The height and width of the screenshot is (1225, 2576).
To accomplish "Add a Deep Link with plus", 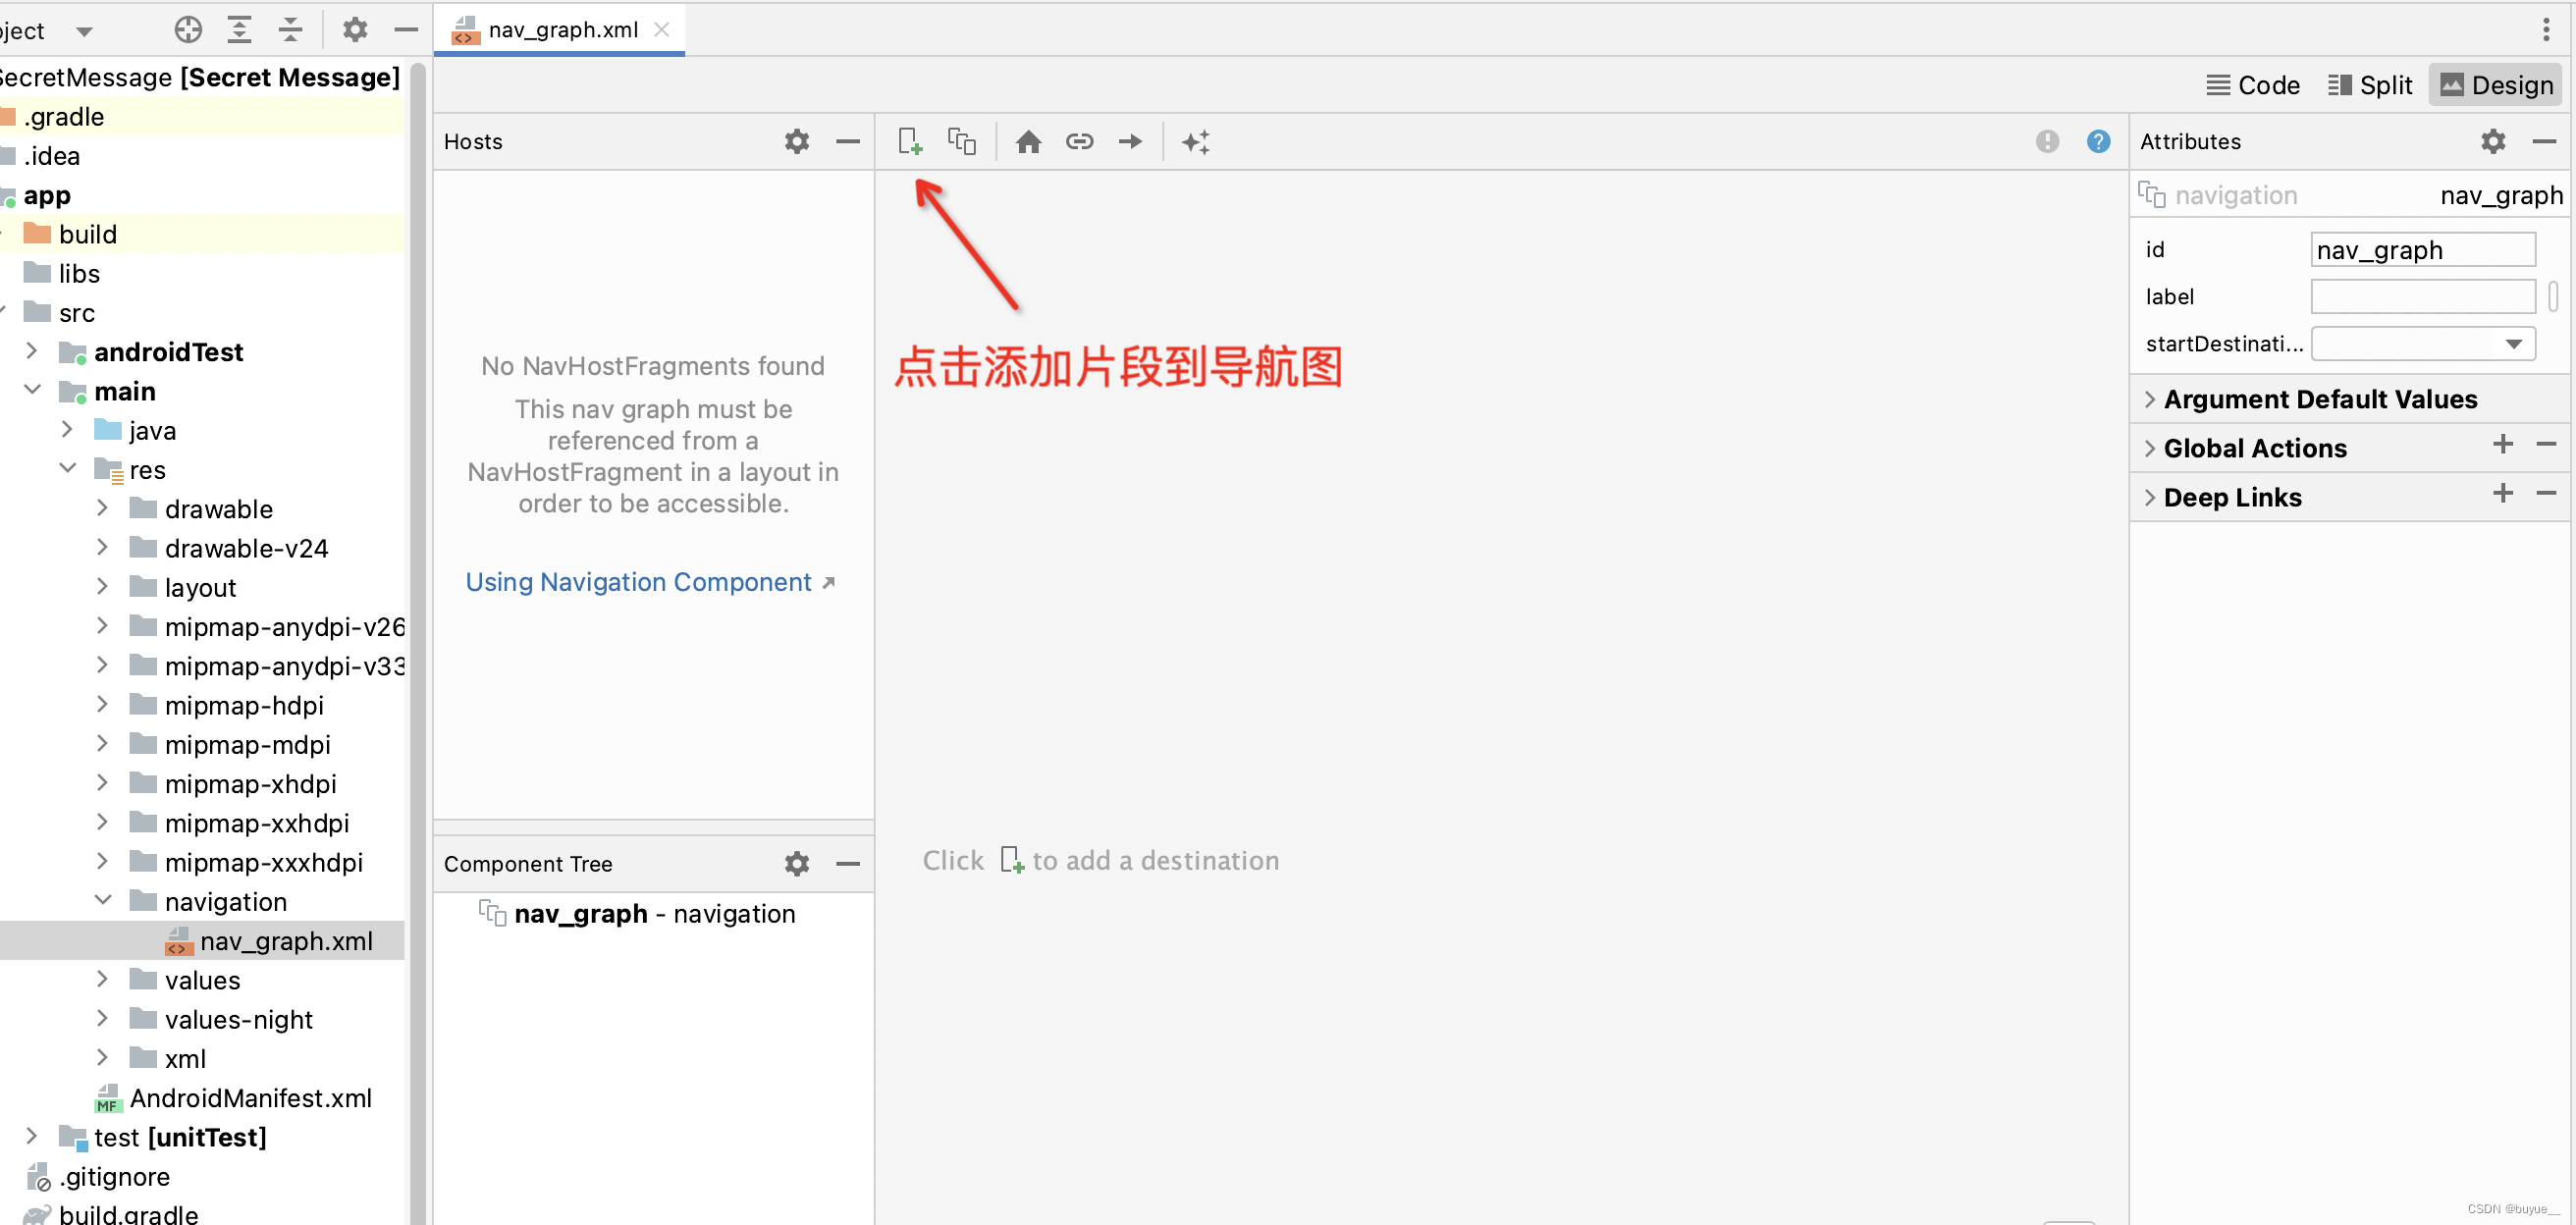I will coord(2502,493).
